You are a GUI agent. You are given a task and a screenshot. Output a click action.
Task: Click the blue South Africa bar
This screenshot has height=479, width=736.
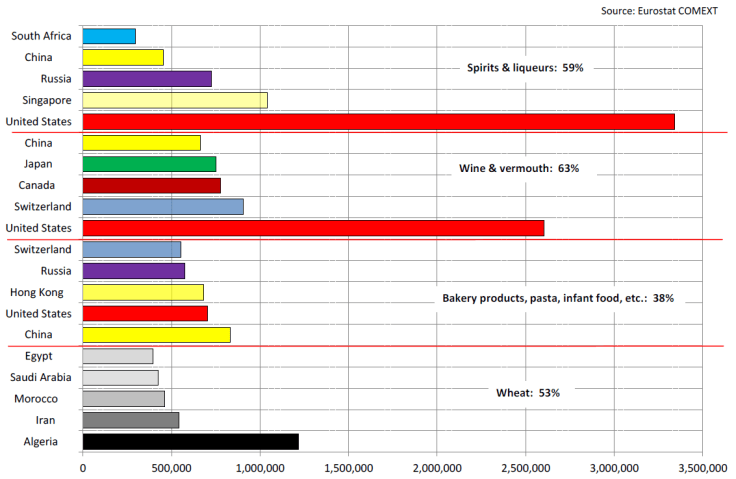[x=109, y=36]
